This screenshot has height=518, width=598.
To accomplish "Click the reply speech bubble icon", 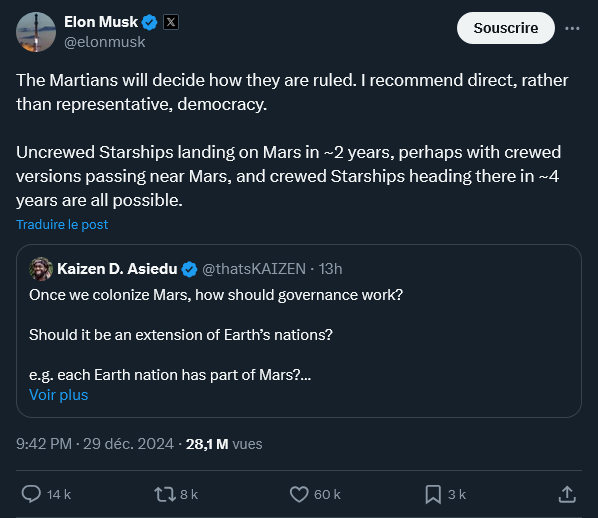I will (x=31, y=494).
